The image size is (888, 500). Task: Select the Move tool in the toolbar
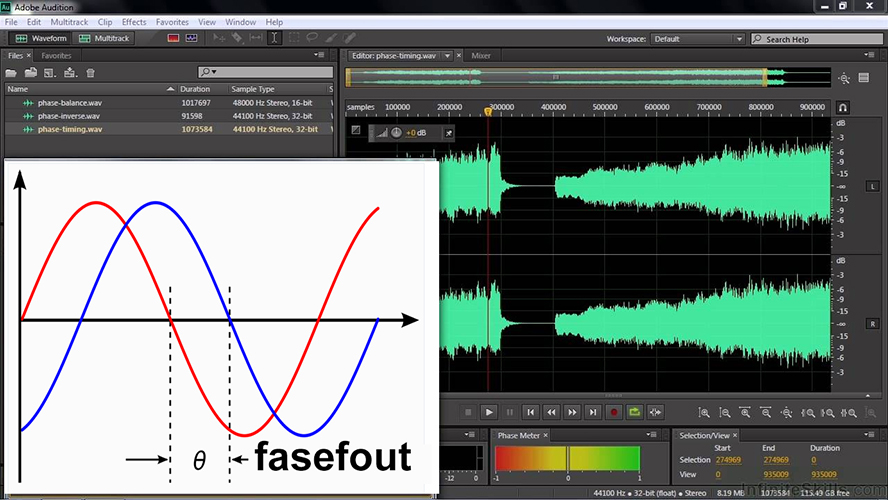tap(219, 39)
